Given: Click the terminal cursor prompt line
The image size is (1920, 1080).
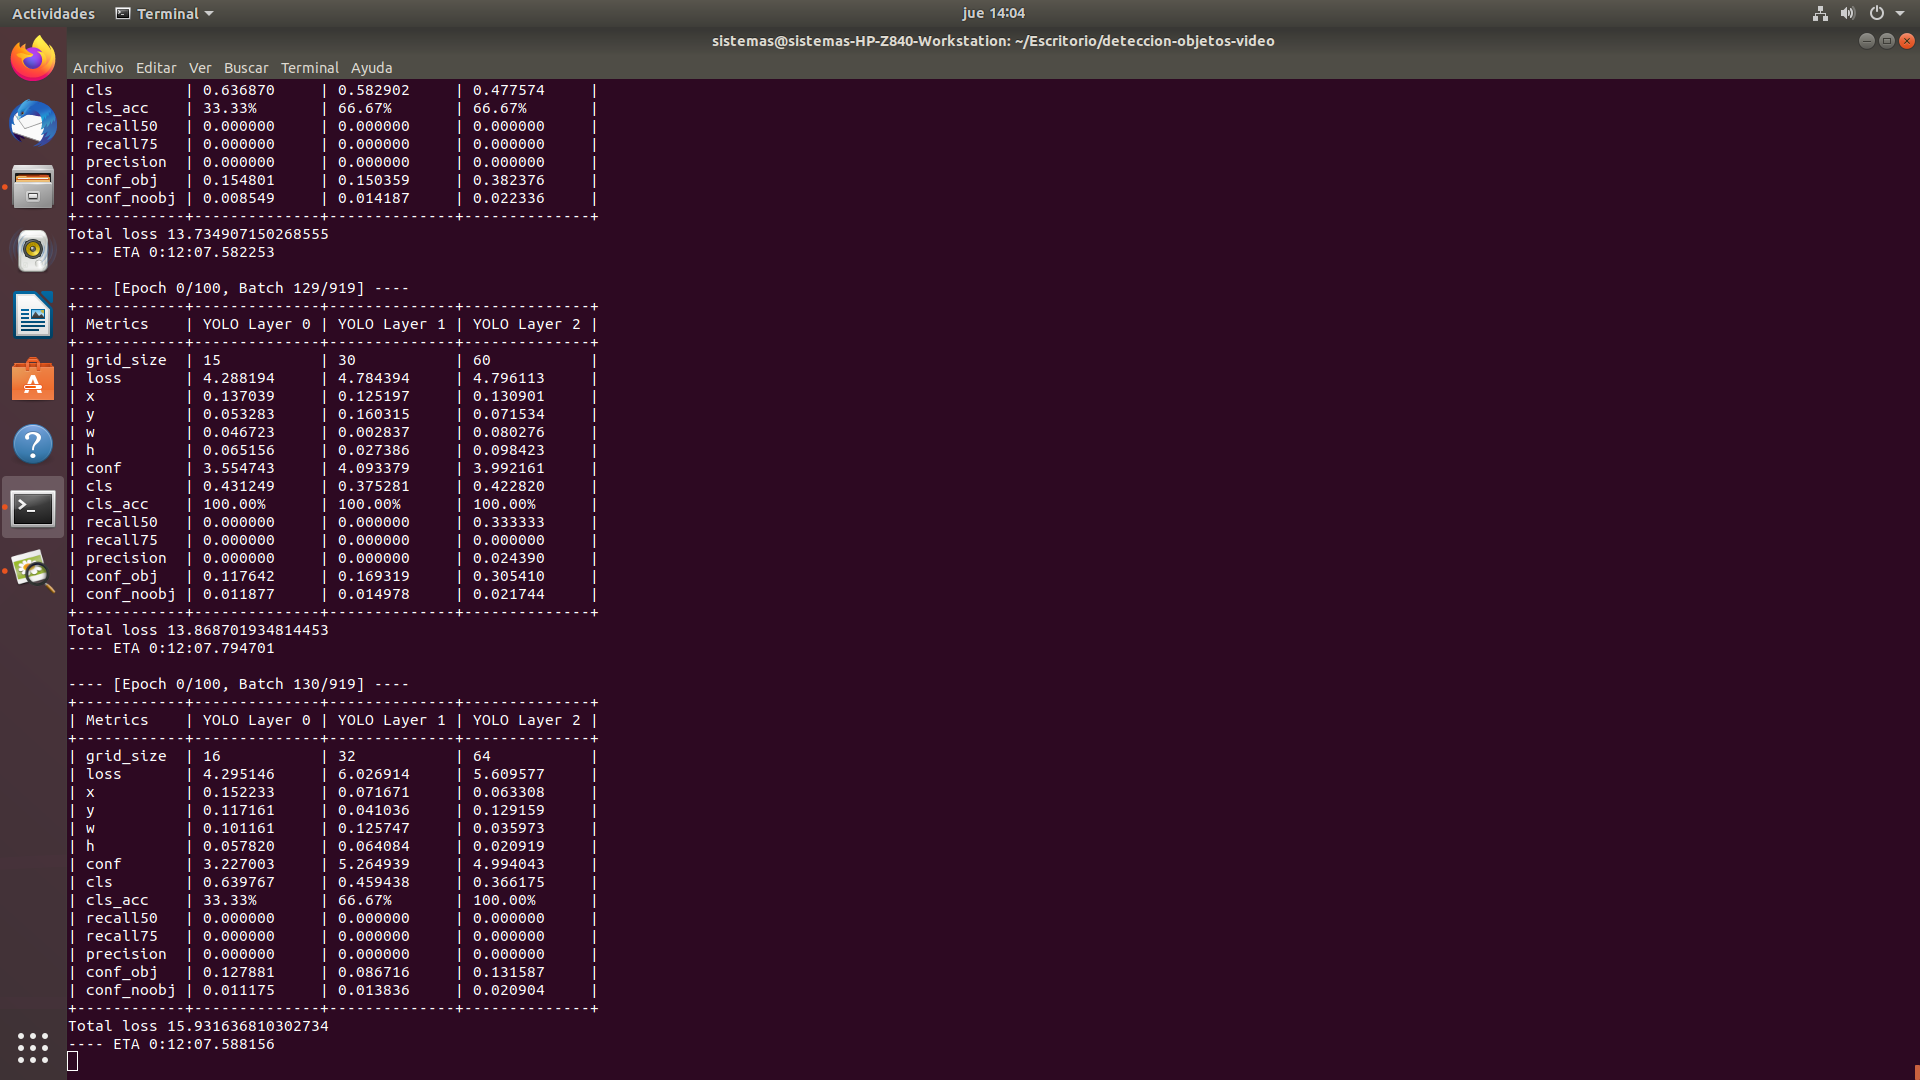Looking at the screenshot, I should [73, 1061].
